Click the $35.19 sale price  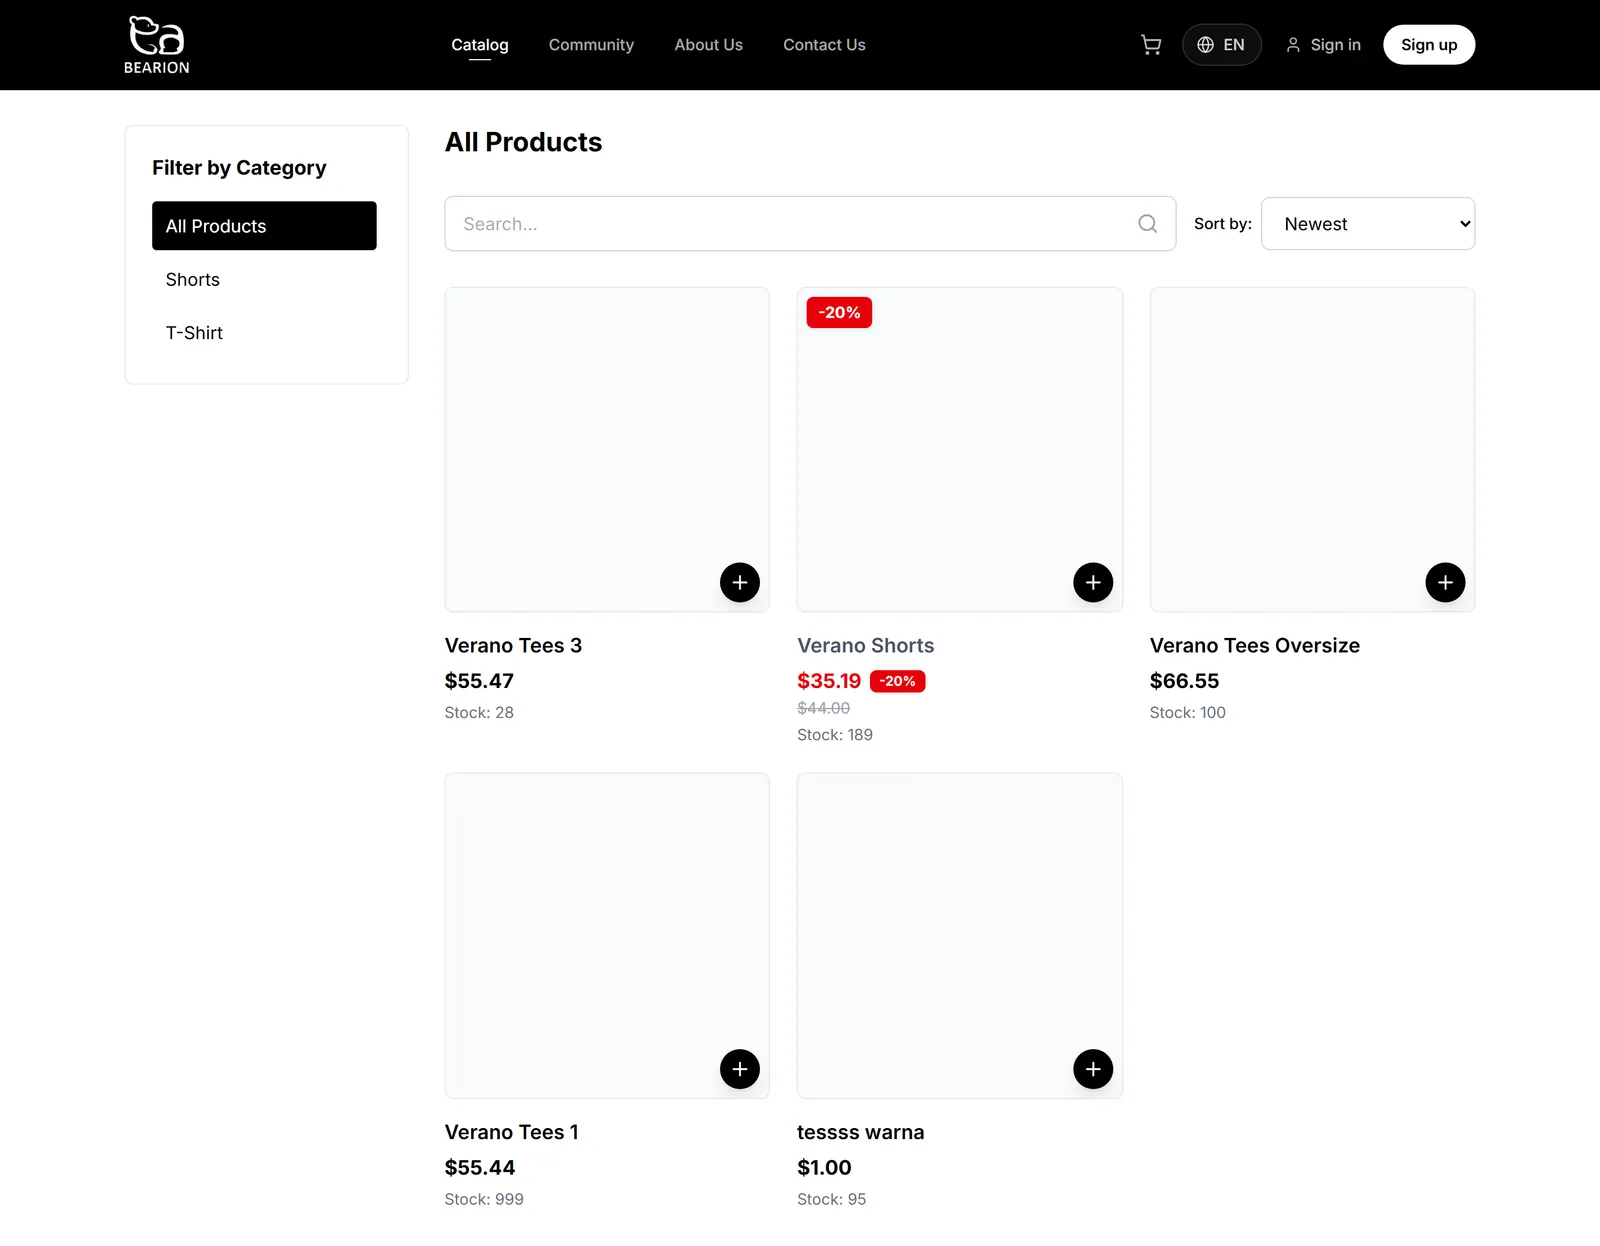tap(829, 681)
